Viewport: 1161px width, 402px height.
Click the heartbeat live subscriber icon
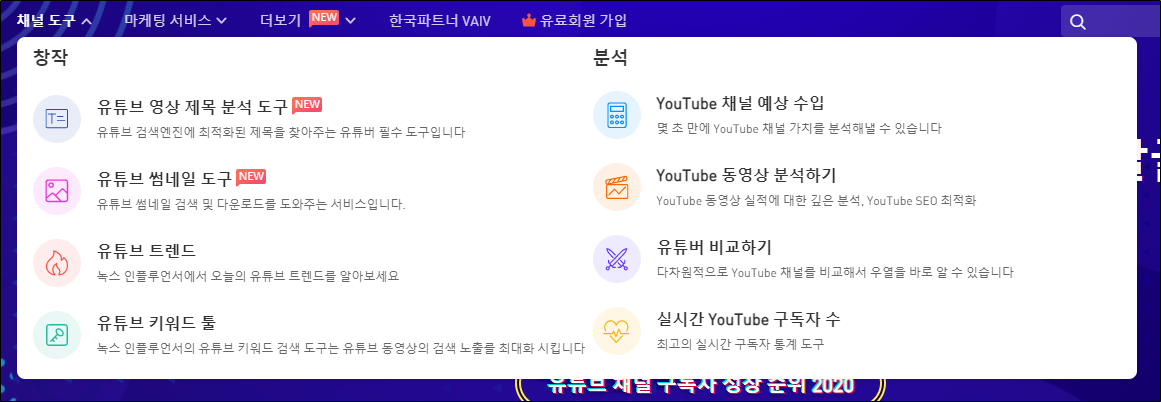(617, 330)
